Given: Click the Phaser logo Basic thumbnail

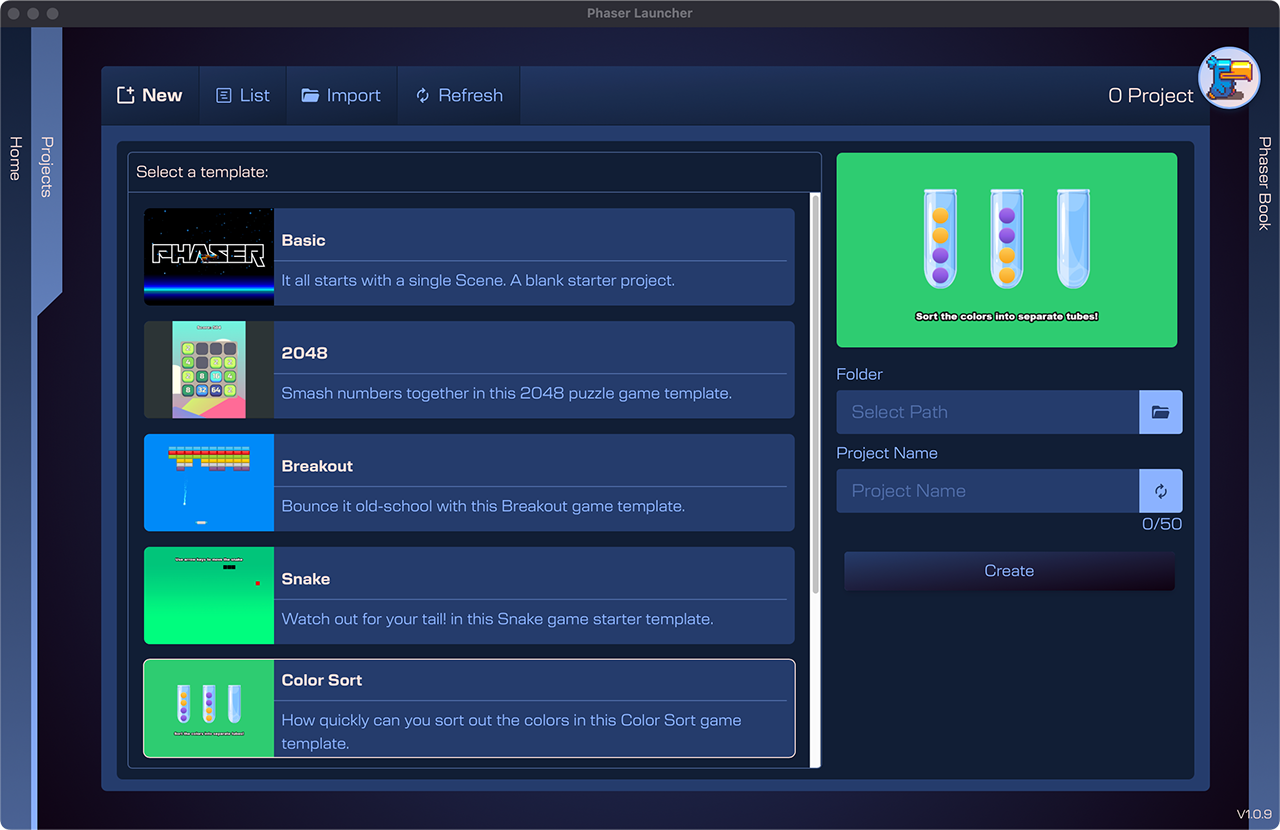Looking at the screenshot, I should point(209,257).
